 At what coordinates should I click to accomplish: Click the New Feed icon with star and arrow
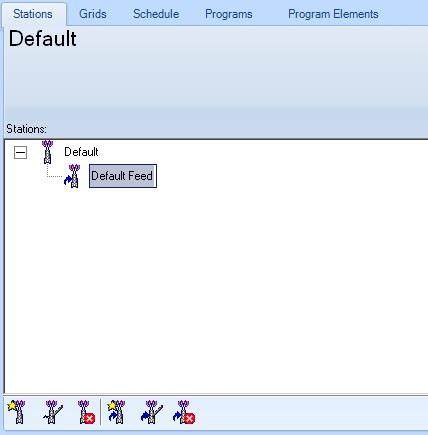click(116, 412)
